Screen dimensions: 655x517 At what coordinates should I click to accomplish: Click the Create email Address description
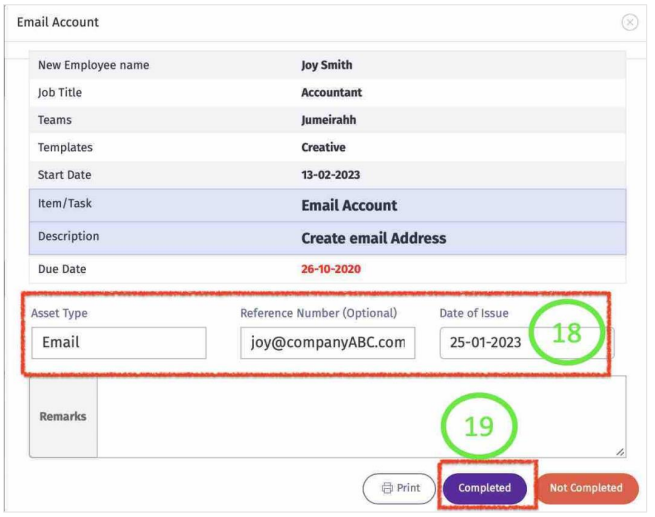coord(373,238)
